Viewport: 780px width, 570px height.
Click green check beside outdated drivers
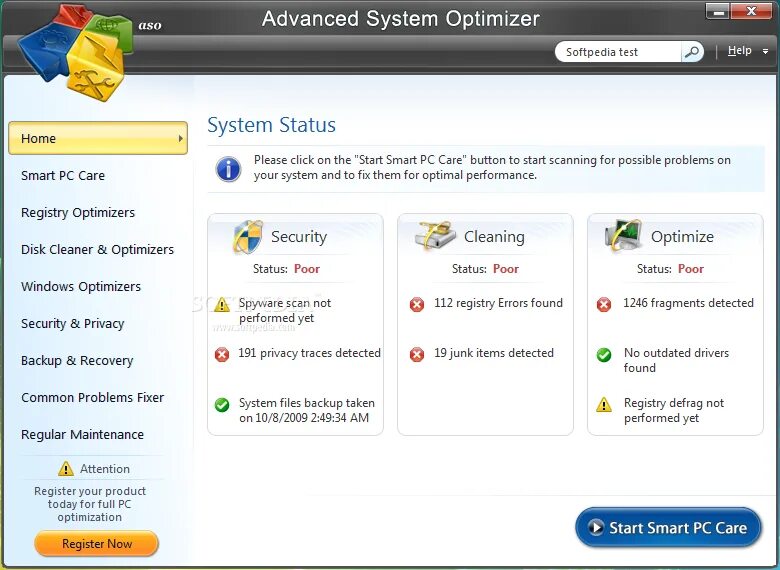604,355
